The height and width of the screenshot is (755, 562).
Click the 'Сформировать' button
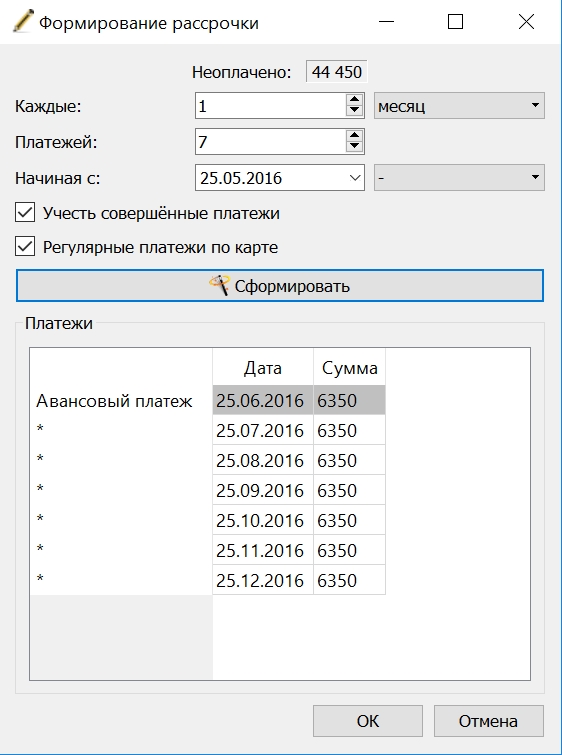click(280, 286)
